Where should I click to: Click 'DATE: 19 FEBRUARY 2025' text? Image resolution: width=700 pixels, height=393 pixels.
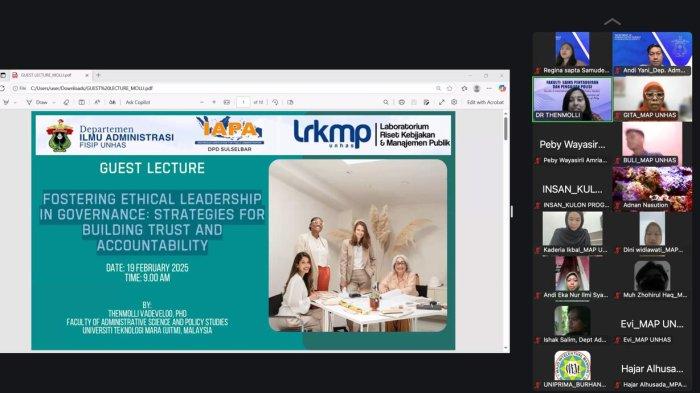147,268
